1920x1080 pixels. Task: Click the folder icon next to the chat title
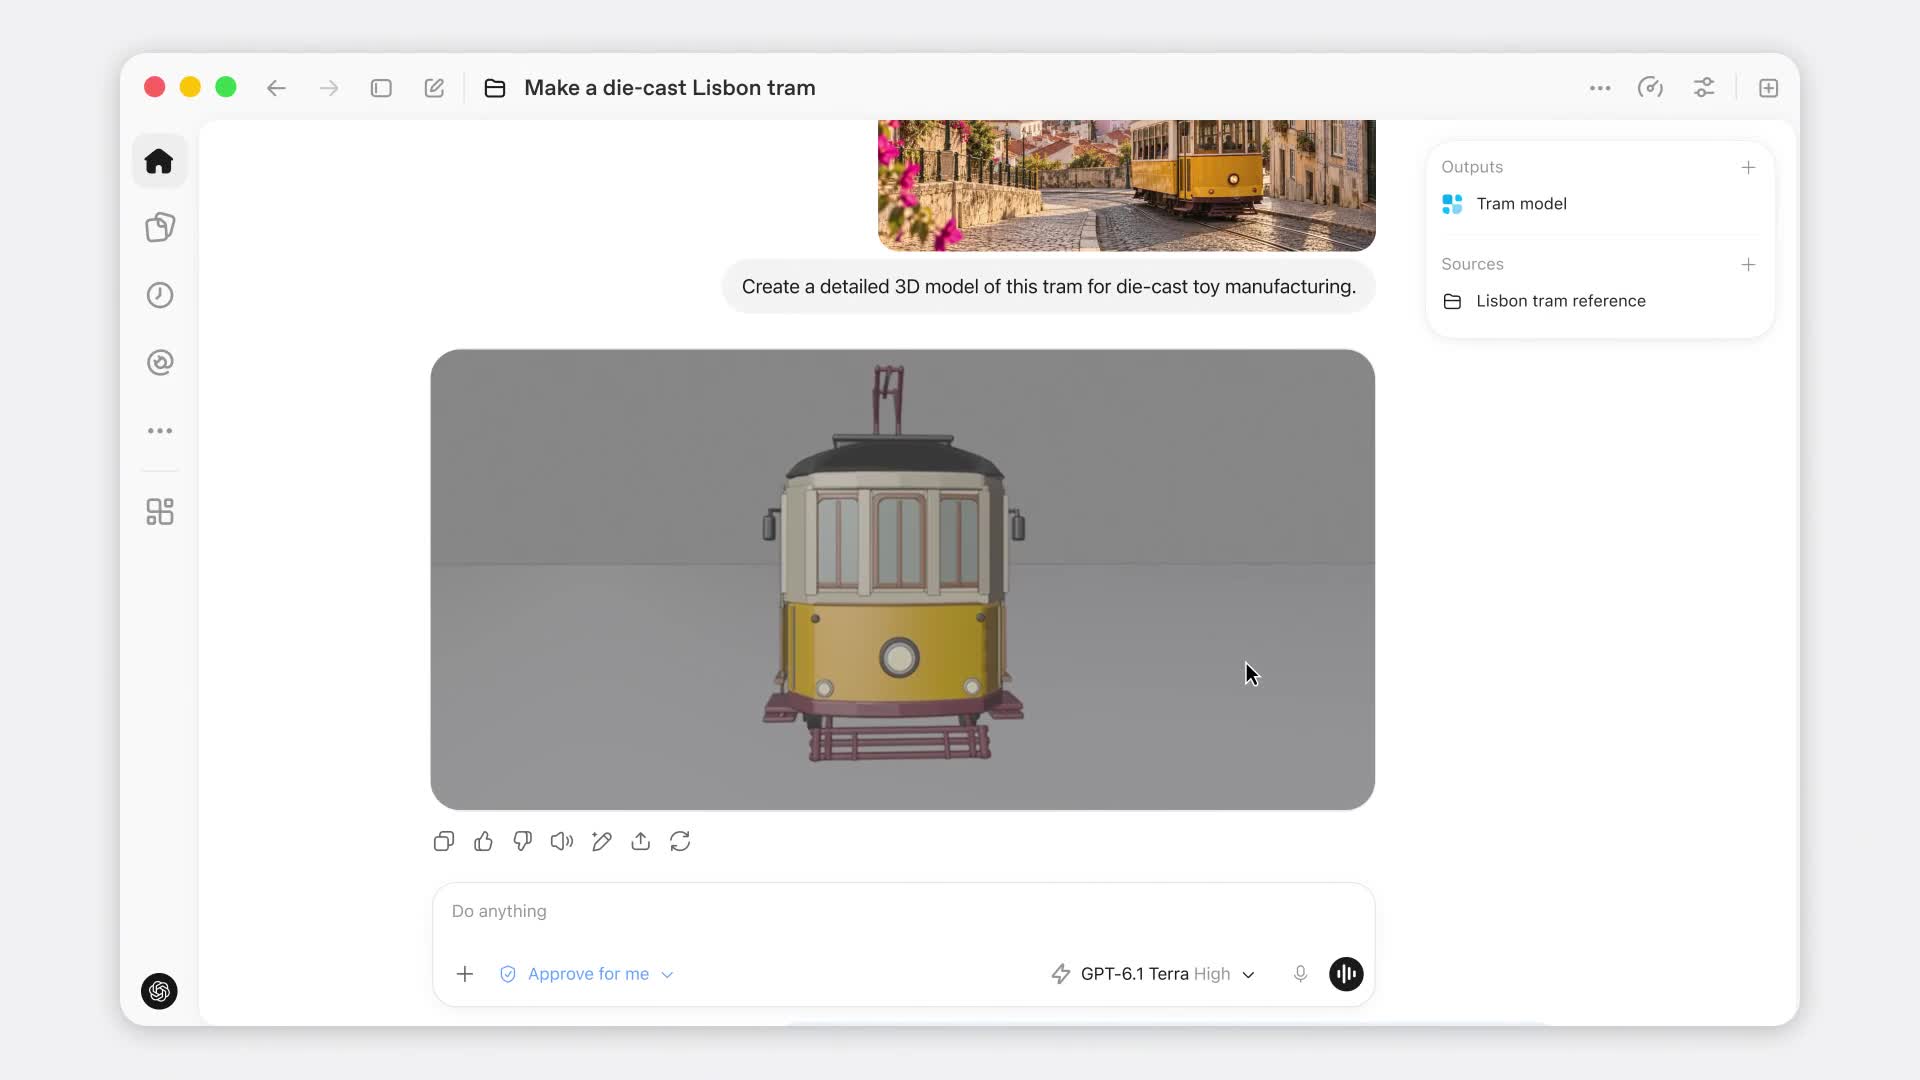tap(495, 88)
